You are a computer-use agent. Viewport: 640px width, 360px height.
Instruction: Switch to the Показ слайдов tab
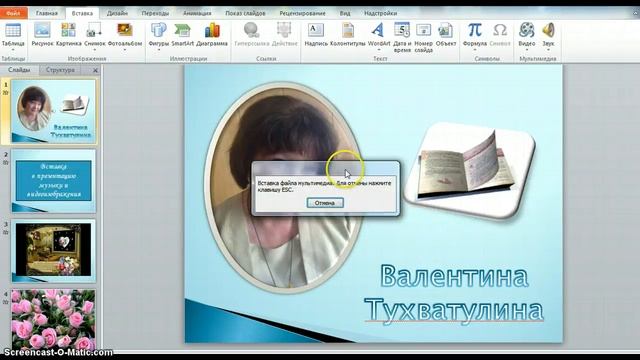[x=245, y=13]
